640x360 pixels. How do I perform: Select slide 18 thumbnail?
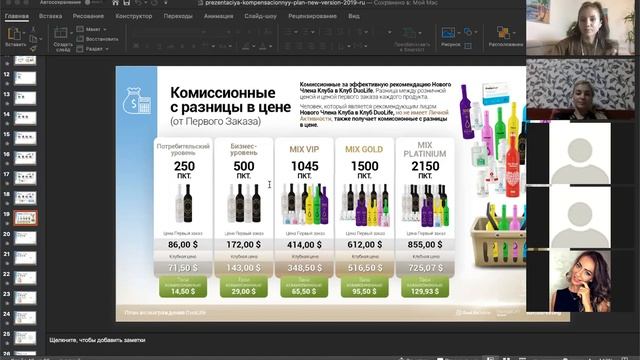(x=25, y=198)
